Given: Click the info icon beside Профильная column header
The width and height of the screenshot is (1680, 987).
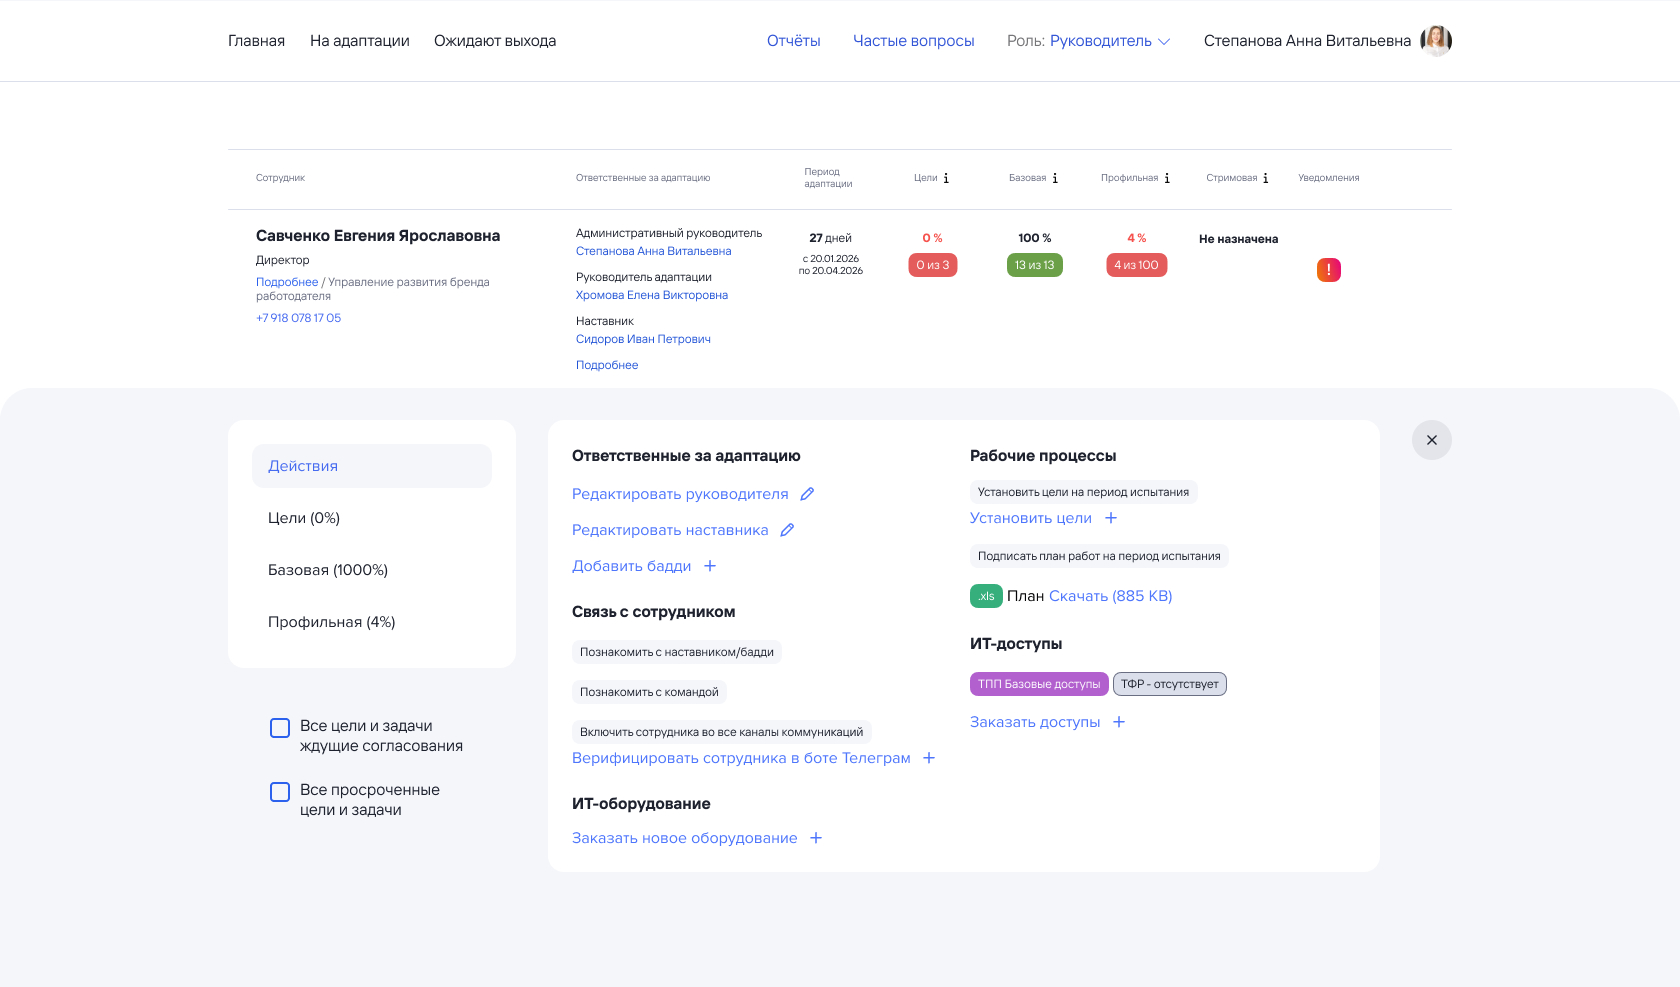Looking at the screenshot, I should 1167,178.
